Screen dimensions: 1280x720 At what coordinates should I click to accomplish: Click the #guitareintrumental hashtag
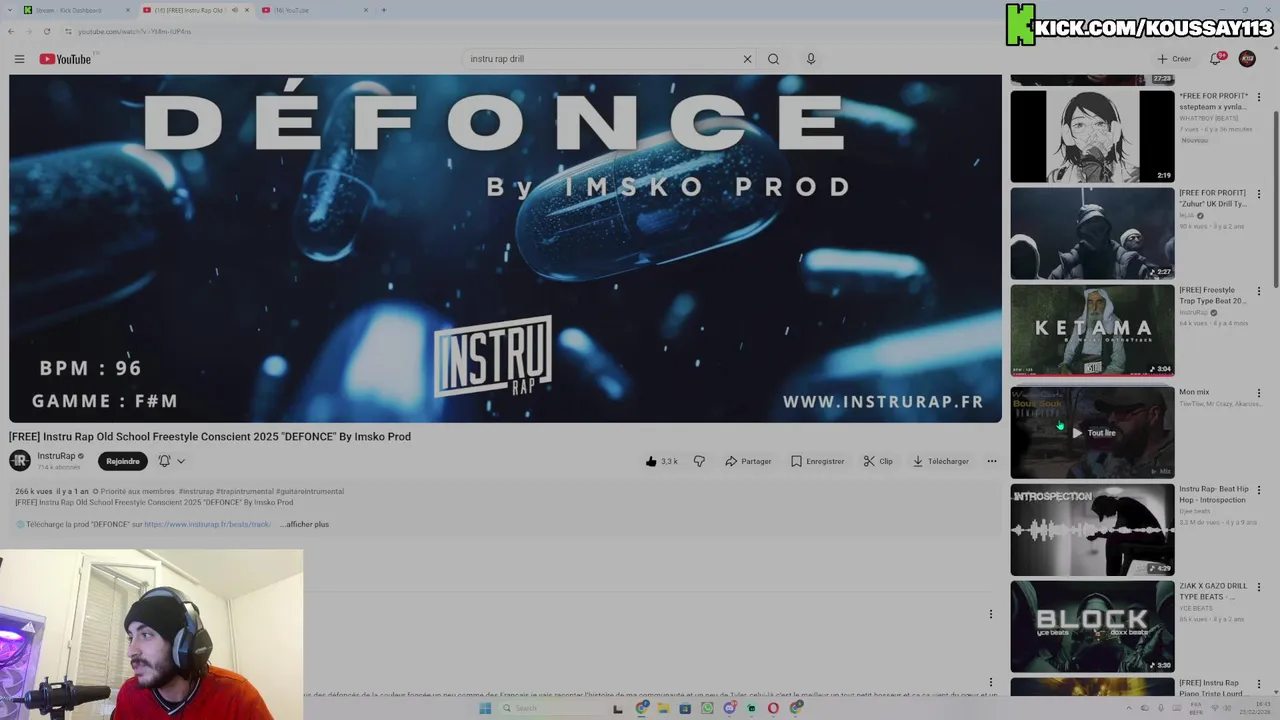pos(310,491)
